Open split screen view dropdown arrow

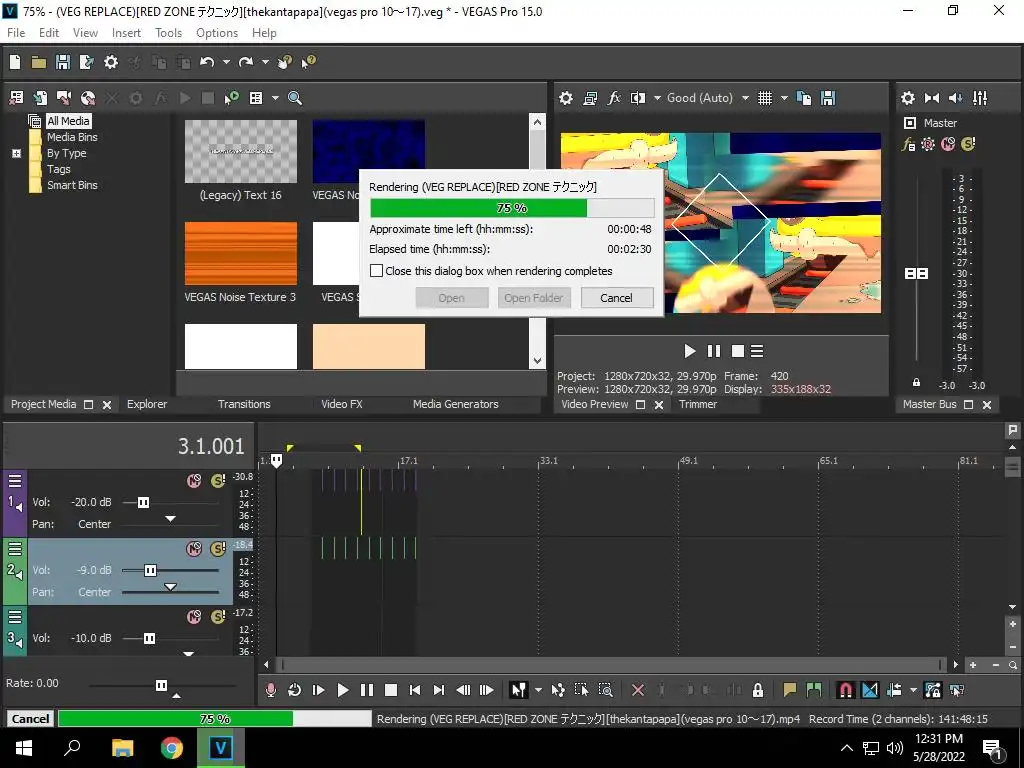(x=657, y=98)
